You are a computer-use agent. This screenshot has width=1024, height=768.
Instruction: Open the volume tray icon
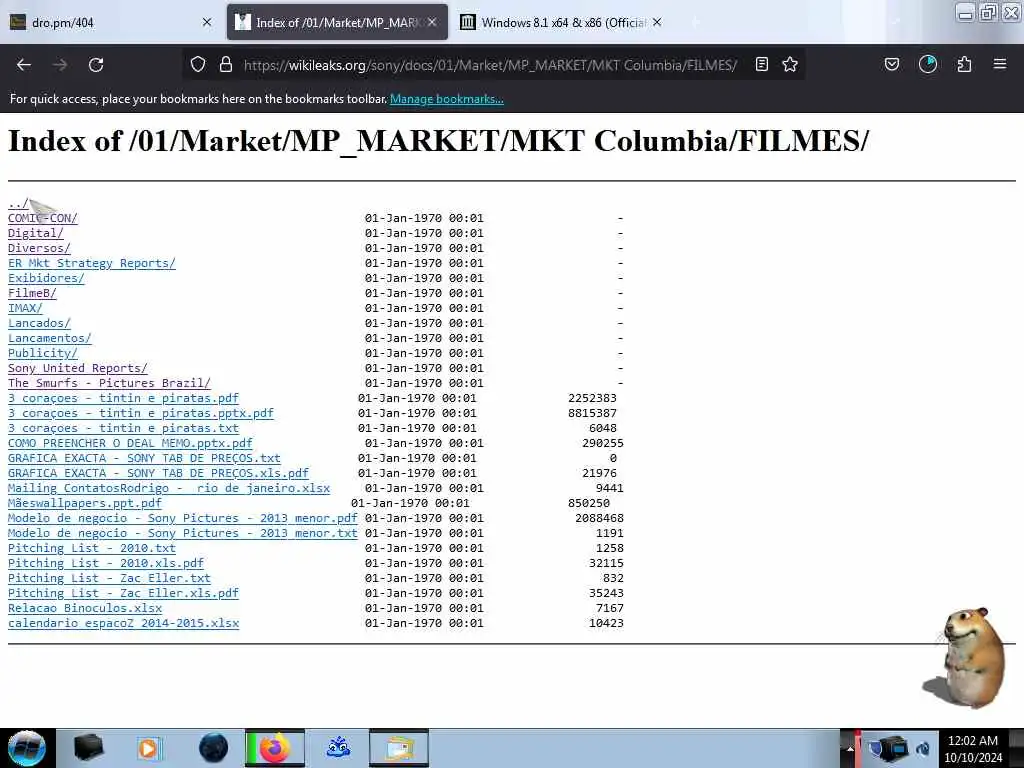point(923,749)
